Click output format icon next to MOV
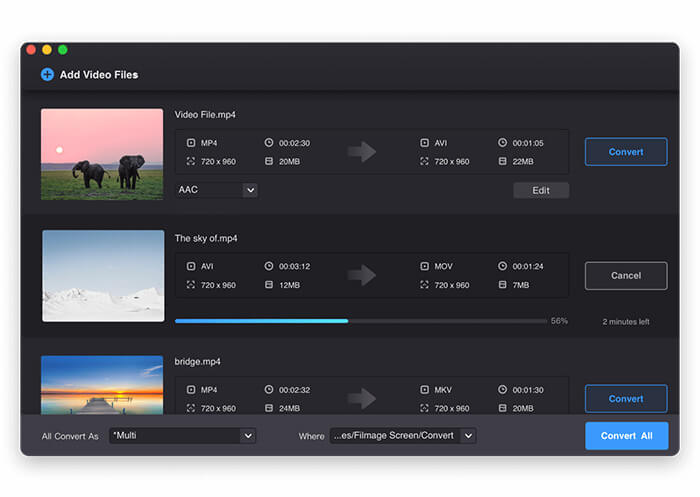The height and width of the screenshot is (497, 700). [425, 267]
